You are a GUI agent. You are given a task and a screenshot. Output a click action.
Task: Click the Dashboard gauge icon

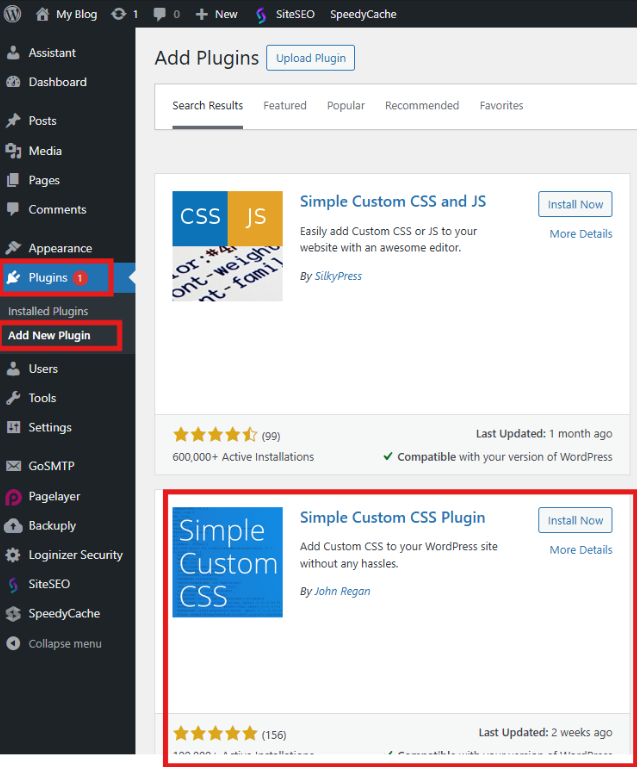[13, 82]
